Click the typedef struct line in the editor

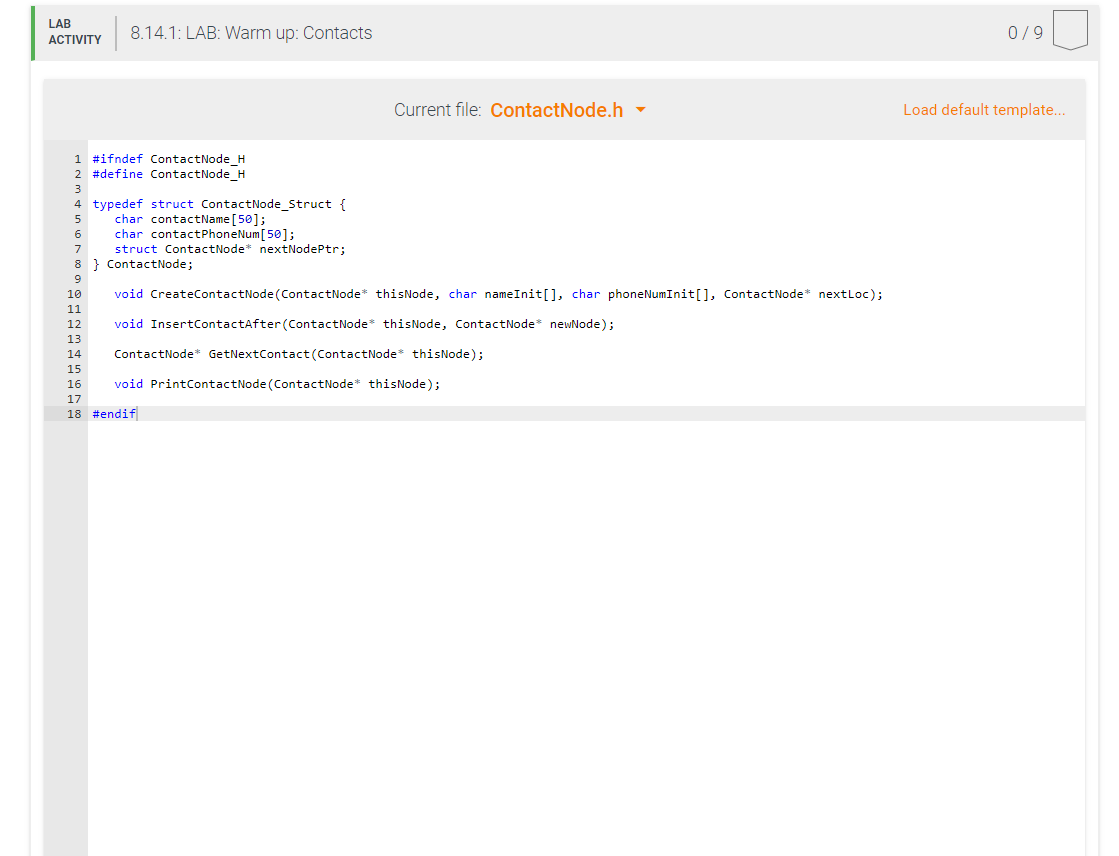(217, 203)
